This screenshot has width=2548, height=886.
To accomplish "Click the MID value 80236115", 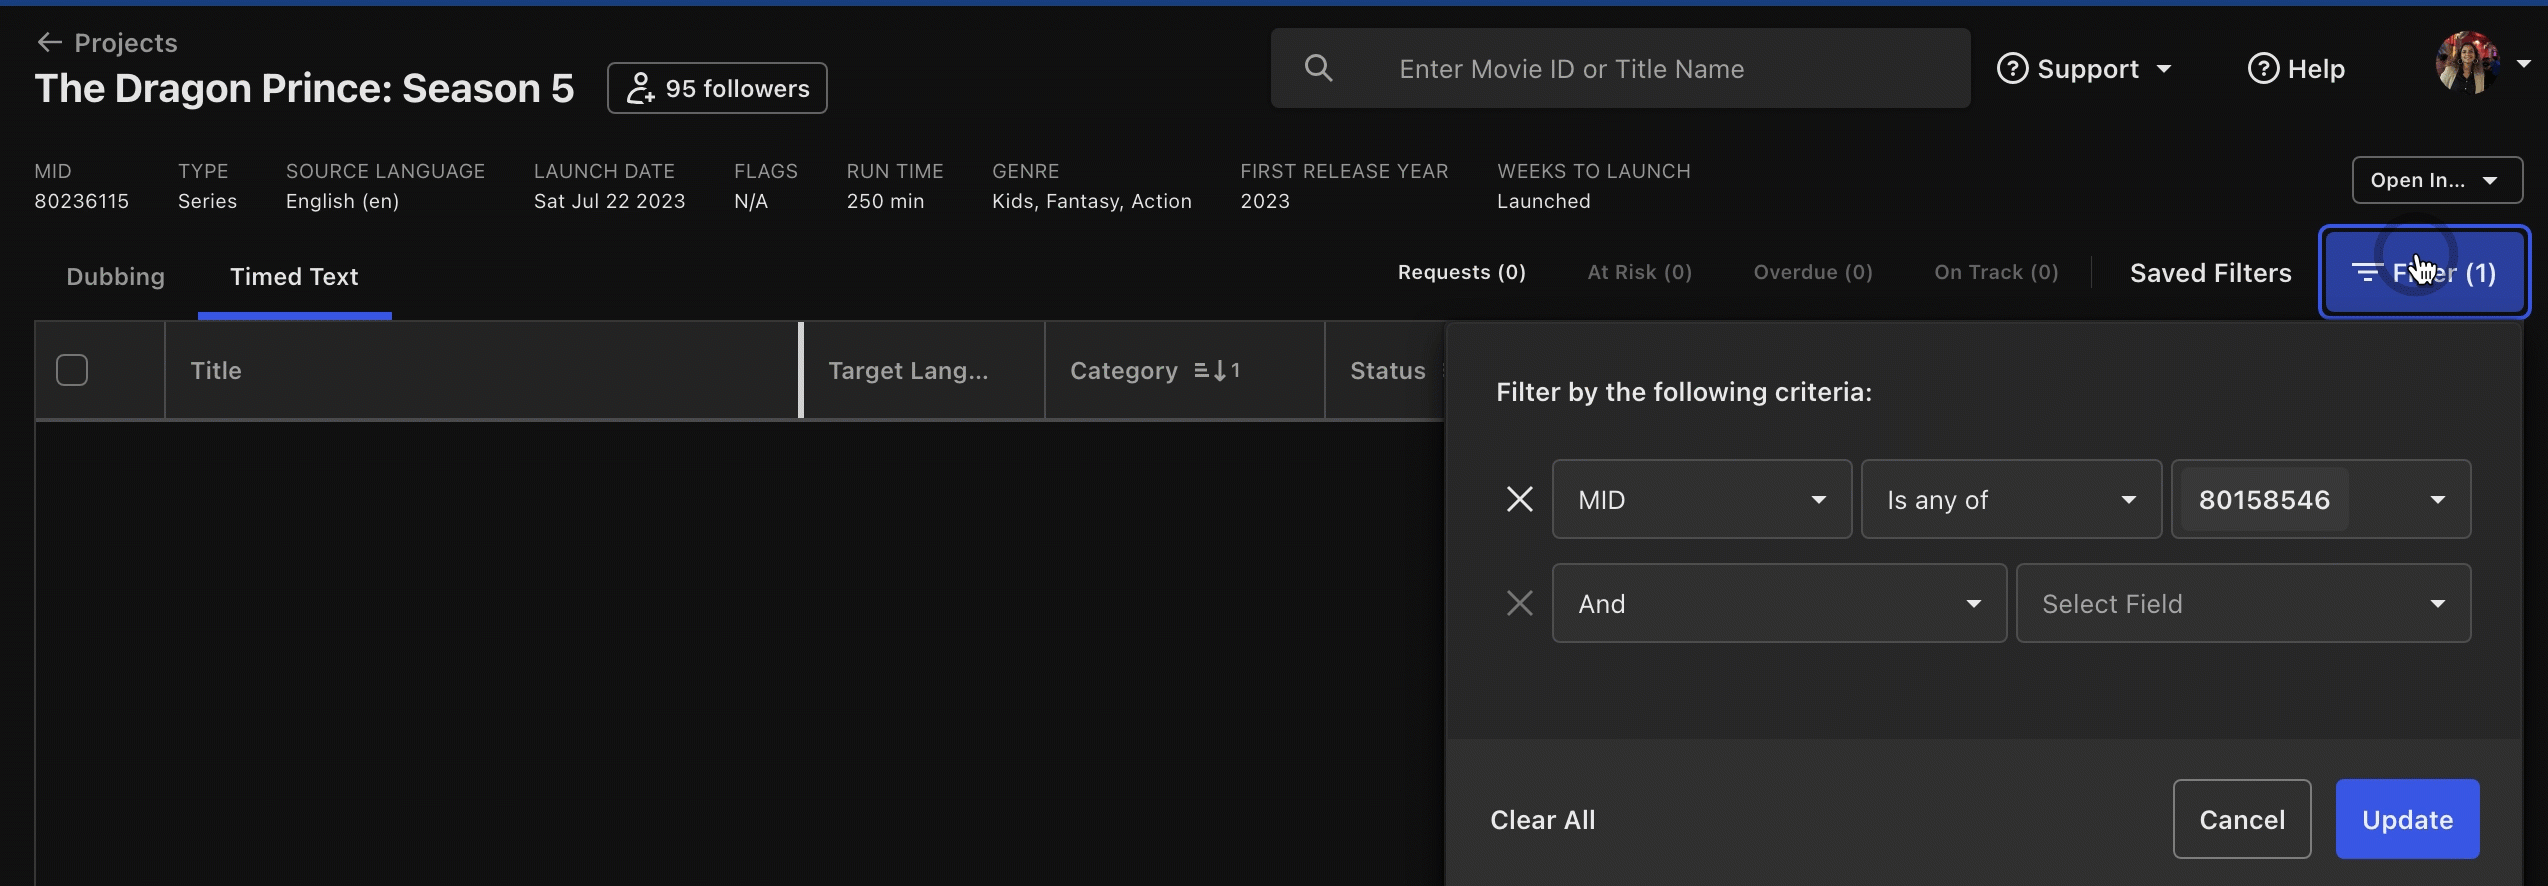I will [x=82, y=201].
